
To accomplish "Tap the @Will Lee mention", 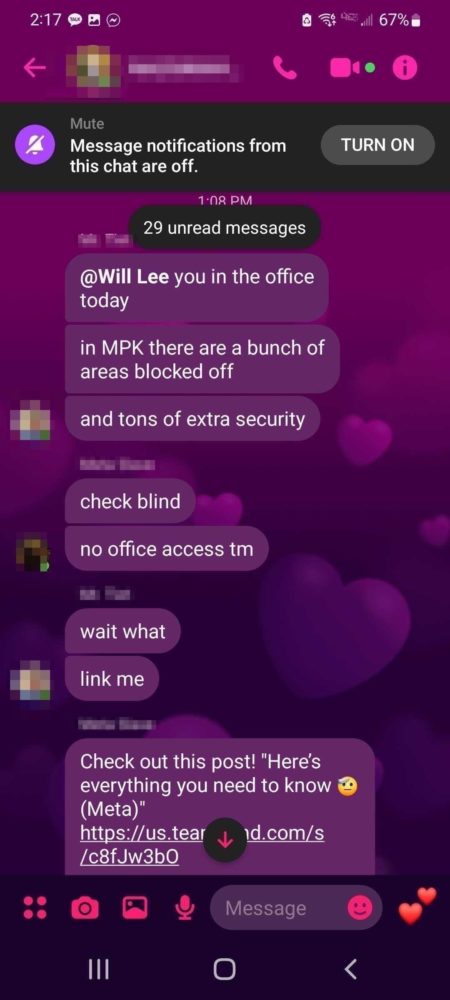I will 124,277.
